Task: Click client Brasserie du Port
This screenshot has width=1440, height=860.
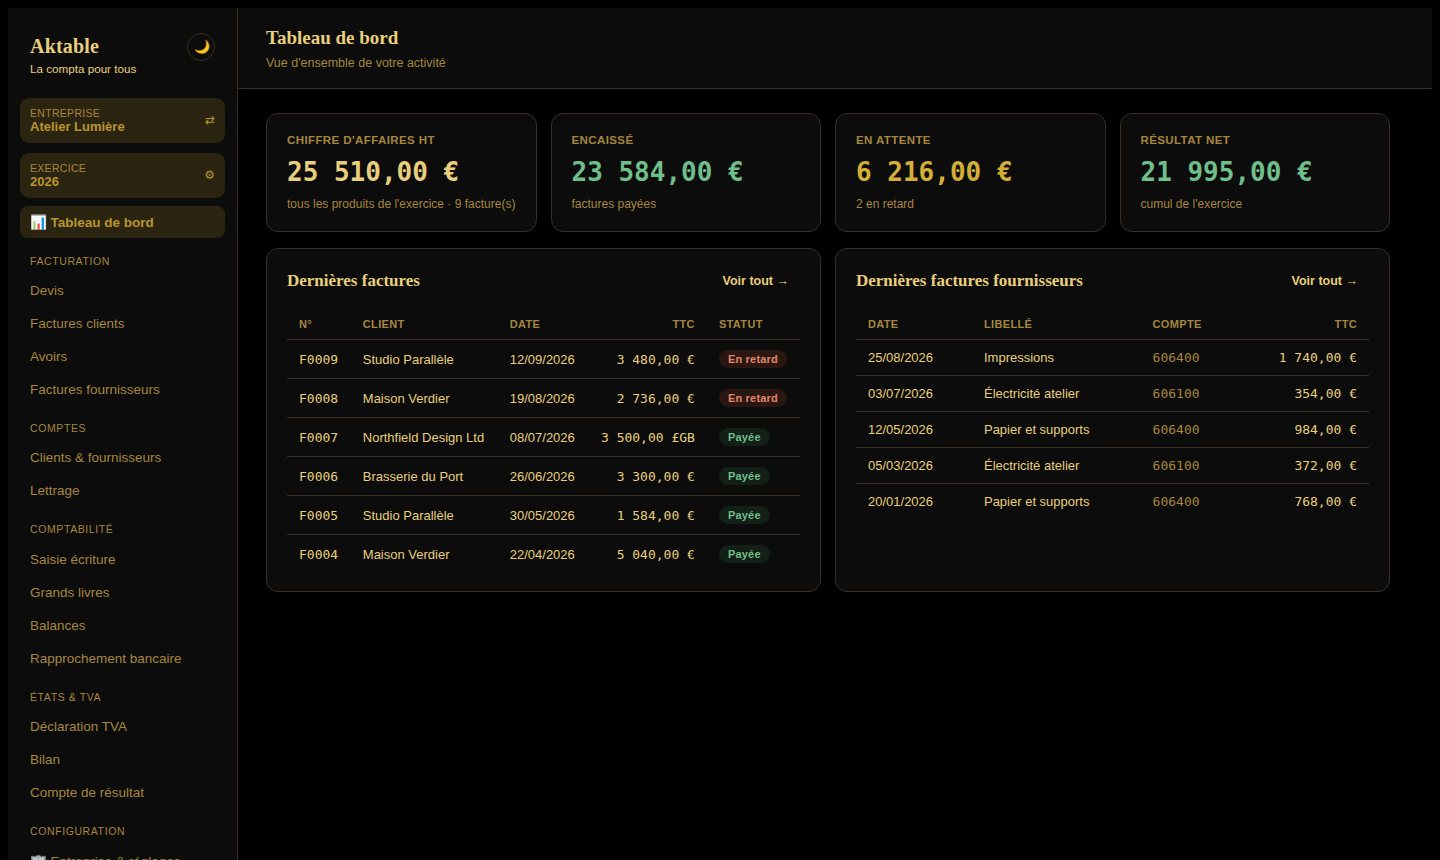Action: [413, 477]
